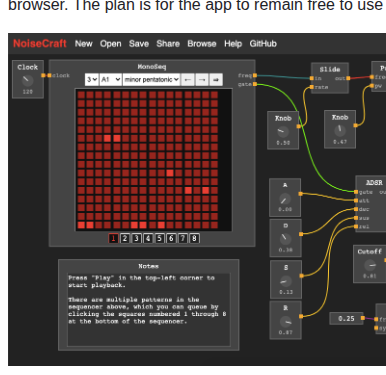Screen dimensions: 386x375
Task: Open the octave dropdown showing 3
Action: pyautogui.click(x=92, y=80)
